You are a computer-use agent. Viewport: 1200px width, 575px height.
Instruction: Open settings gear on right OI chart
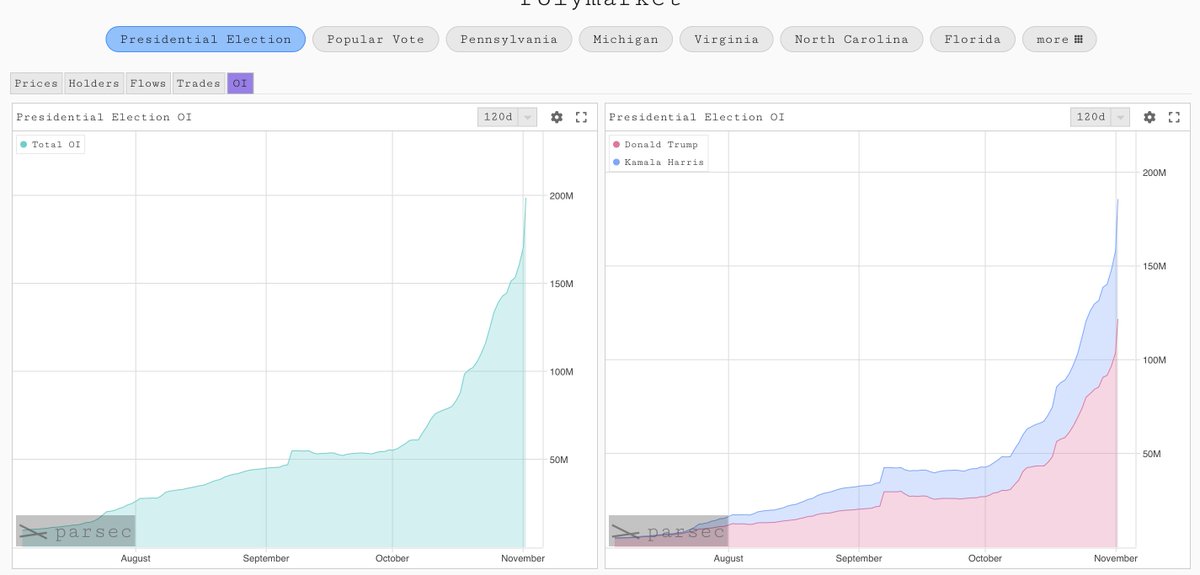tap(1150, 117)
